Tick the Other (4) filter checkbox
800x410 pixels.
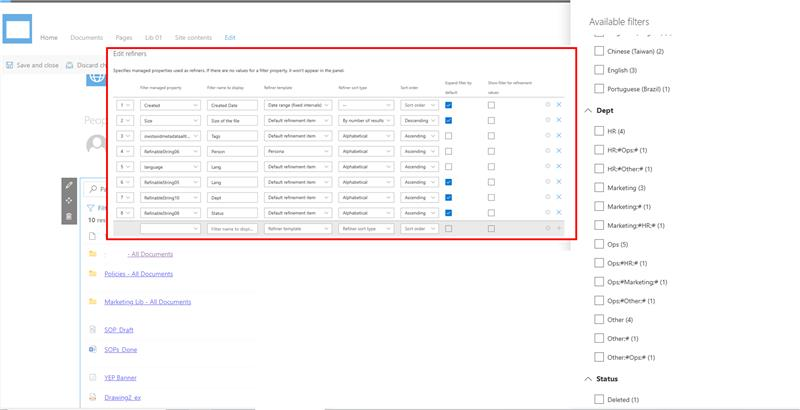[599, 320]
